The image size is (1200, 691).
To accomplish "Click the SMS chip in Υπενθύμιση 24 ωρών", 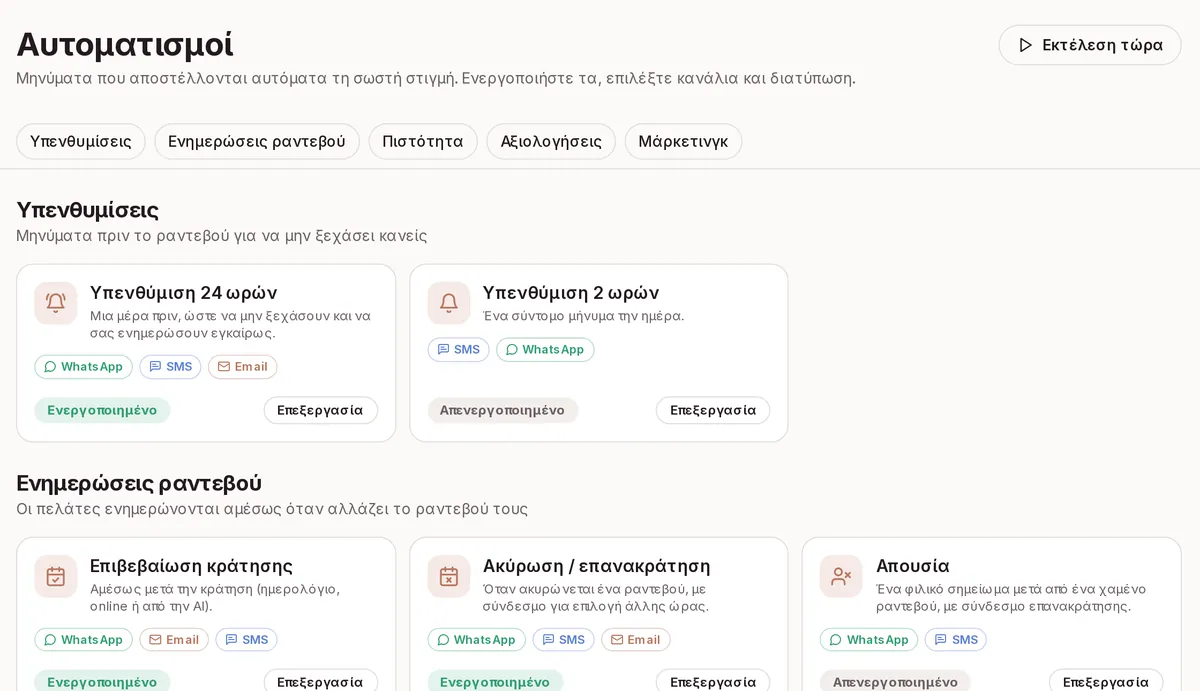I will coord(171,367).
